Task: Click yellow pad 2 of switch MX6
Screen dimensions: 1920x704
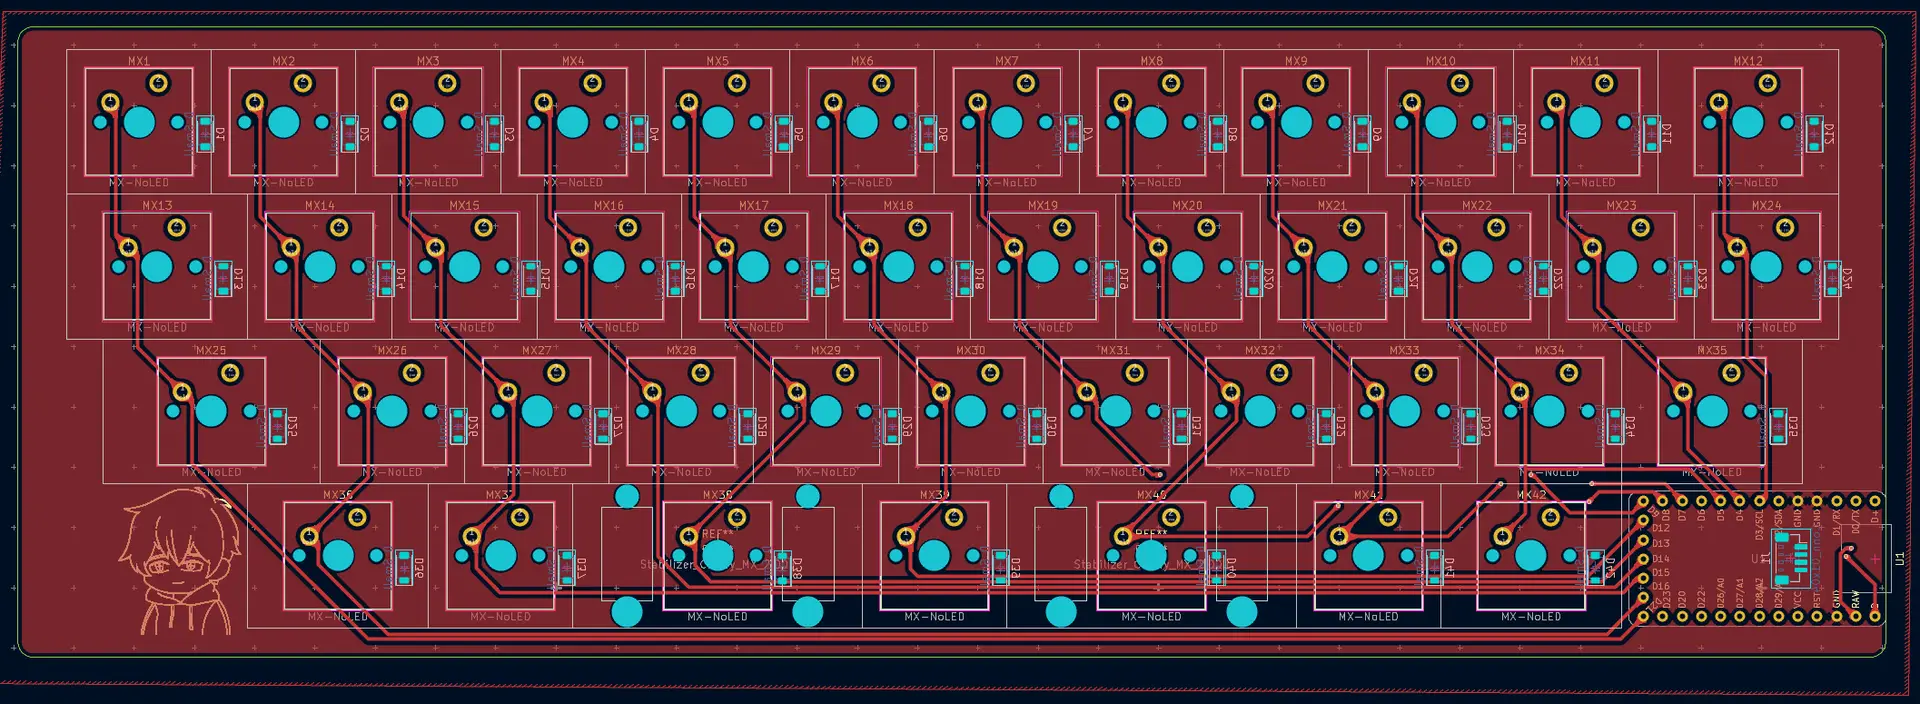Action: tap(881, 84)
